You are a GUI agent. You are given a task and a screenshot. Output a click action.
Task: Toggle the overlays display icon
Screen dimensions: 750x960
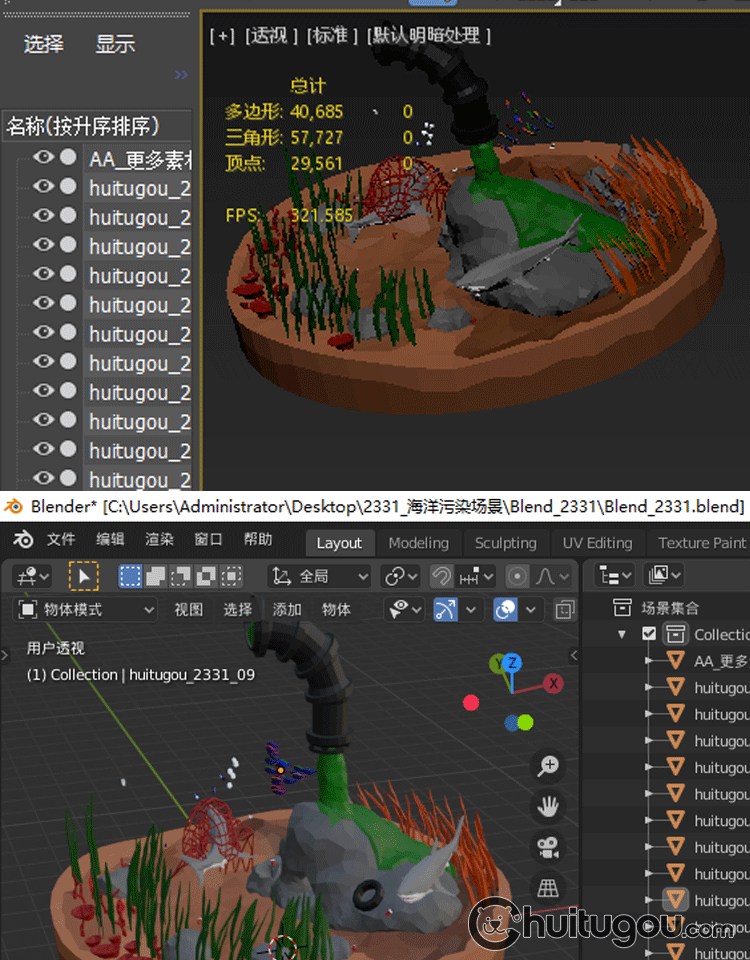click(x=506, y=609)
